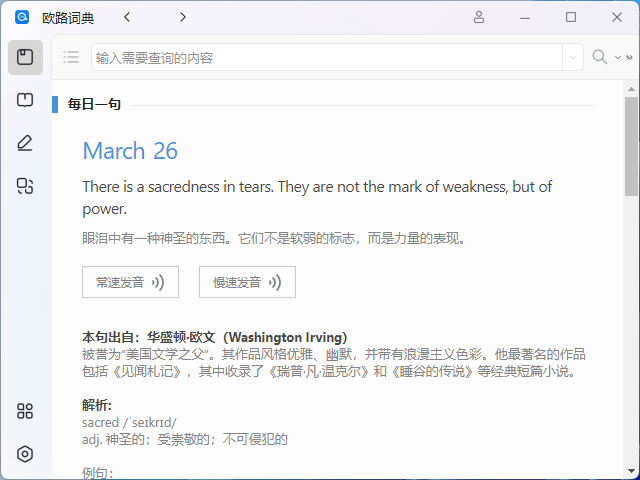640x480 pixels.
Task: Click the Chinese translation 眼泪中有一种神圣的东西
Action: [x=274, y=238]
